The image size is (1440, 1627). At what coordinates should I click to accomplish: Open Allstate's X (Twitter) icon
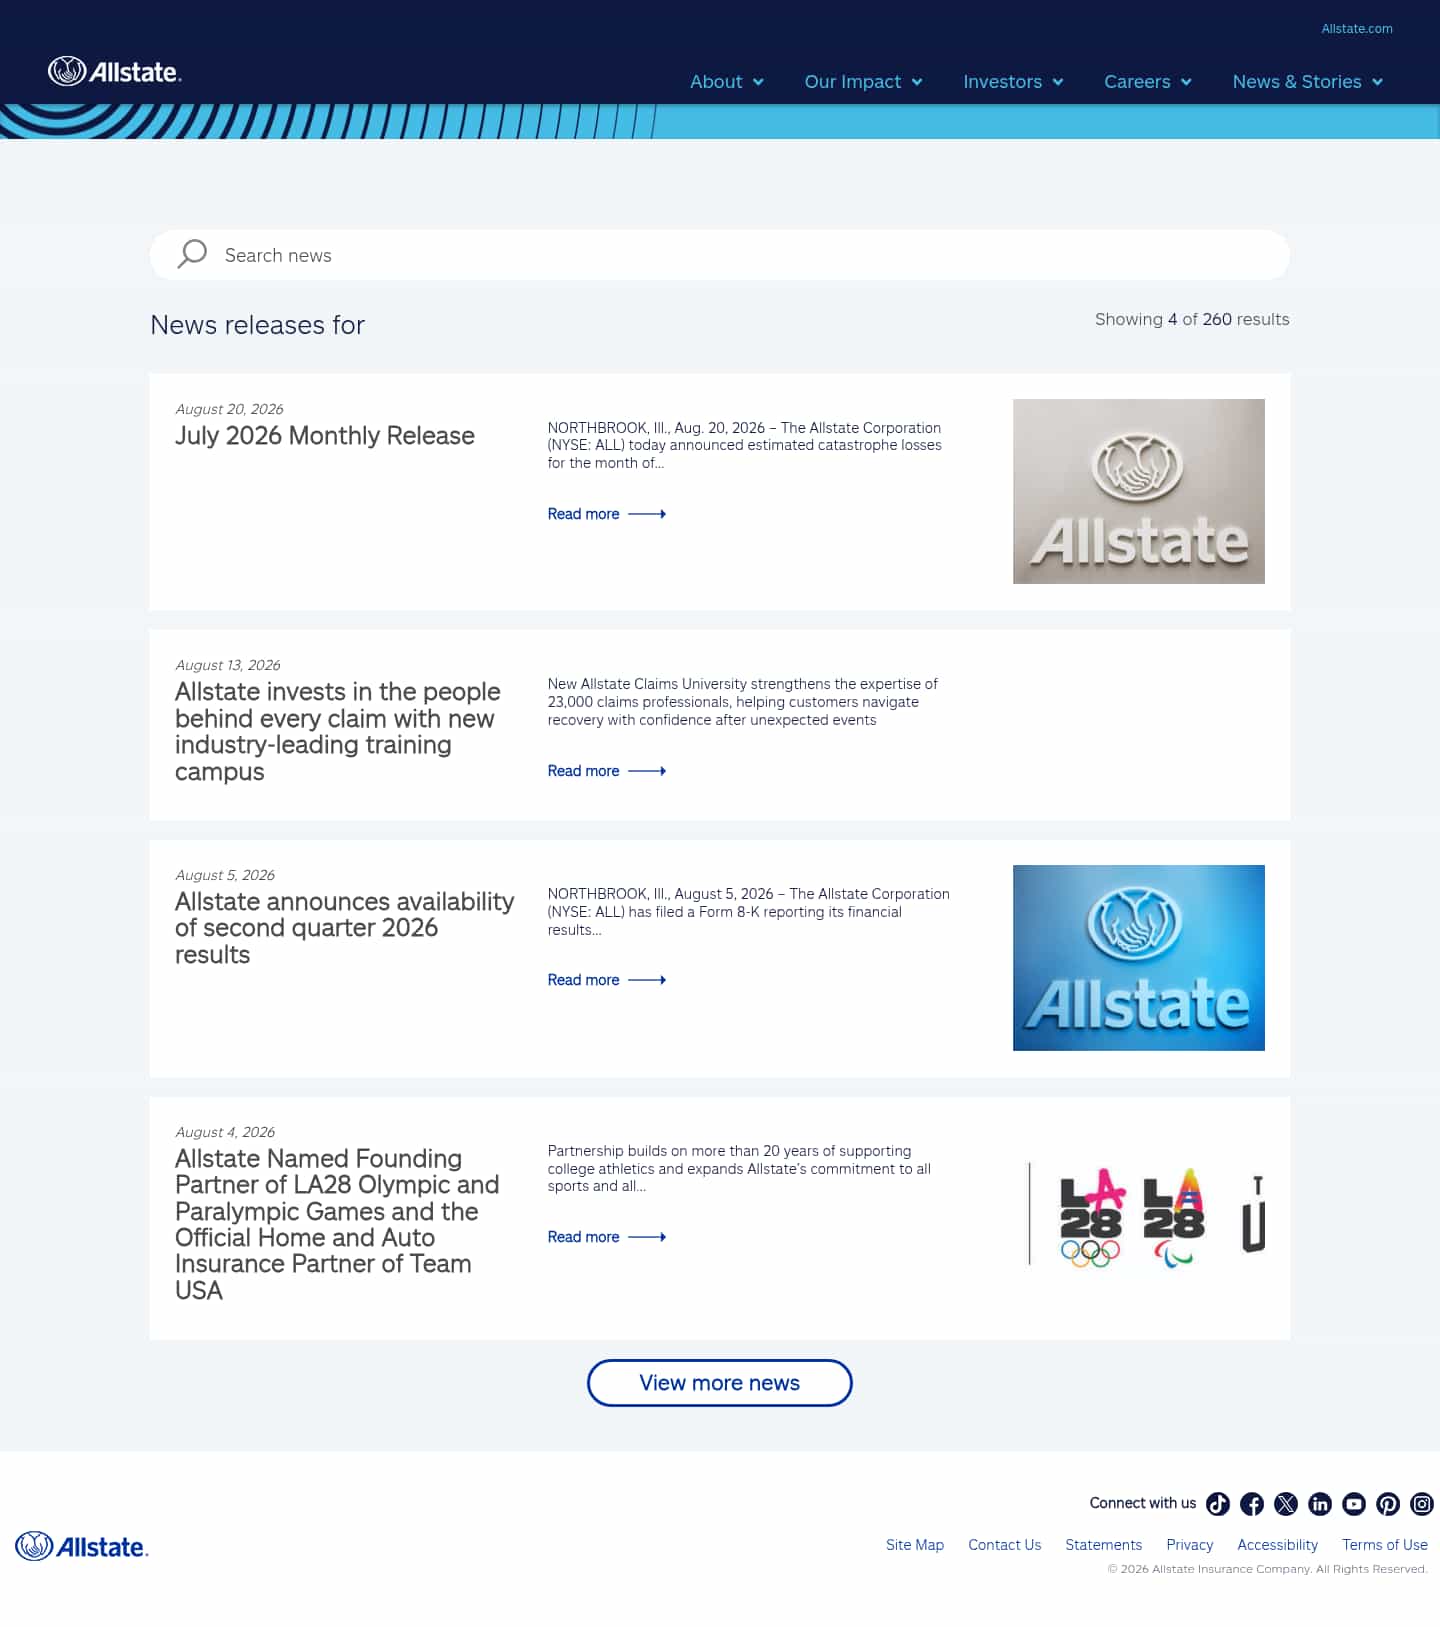(1286, 1504)
